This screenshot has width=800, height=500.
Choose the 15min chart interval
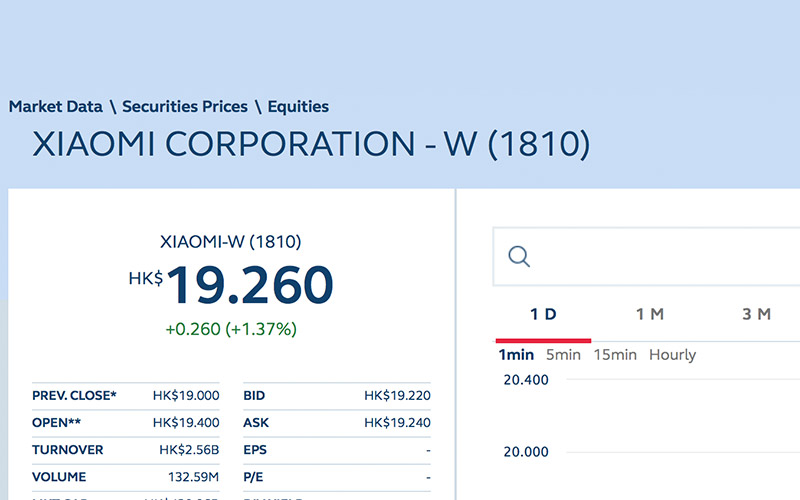pyautogui.click(x=615, y=355)
